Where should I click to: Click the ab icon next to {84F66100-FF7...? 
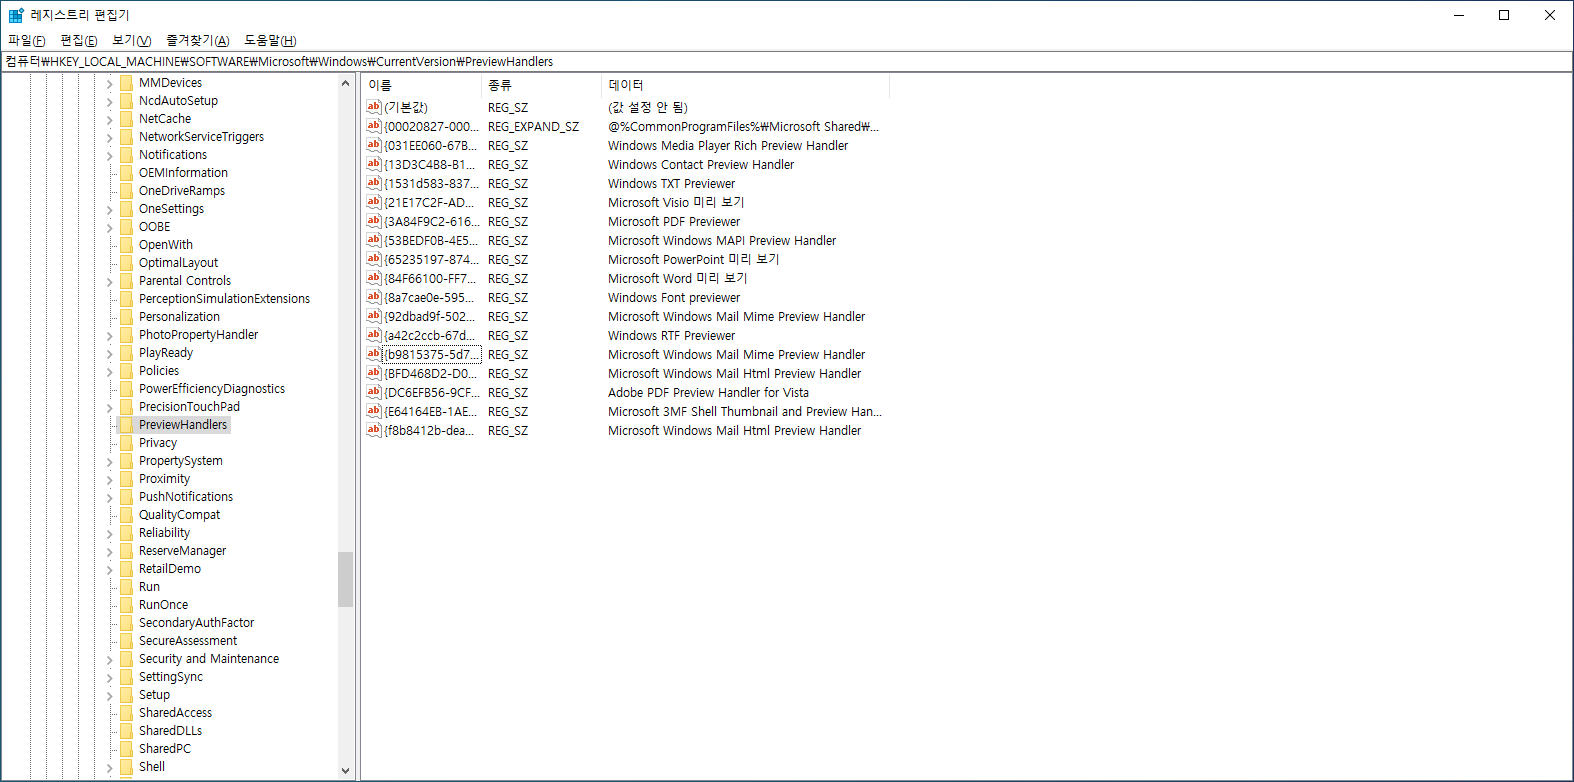point(374,278)
